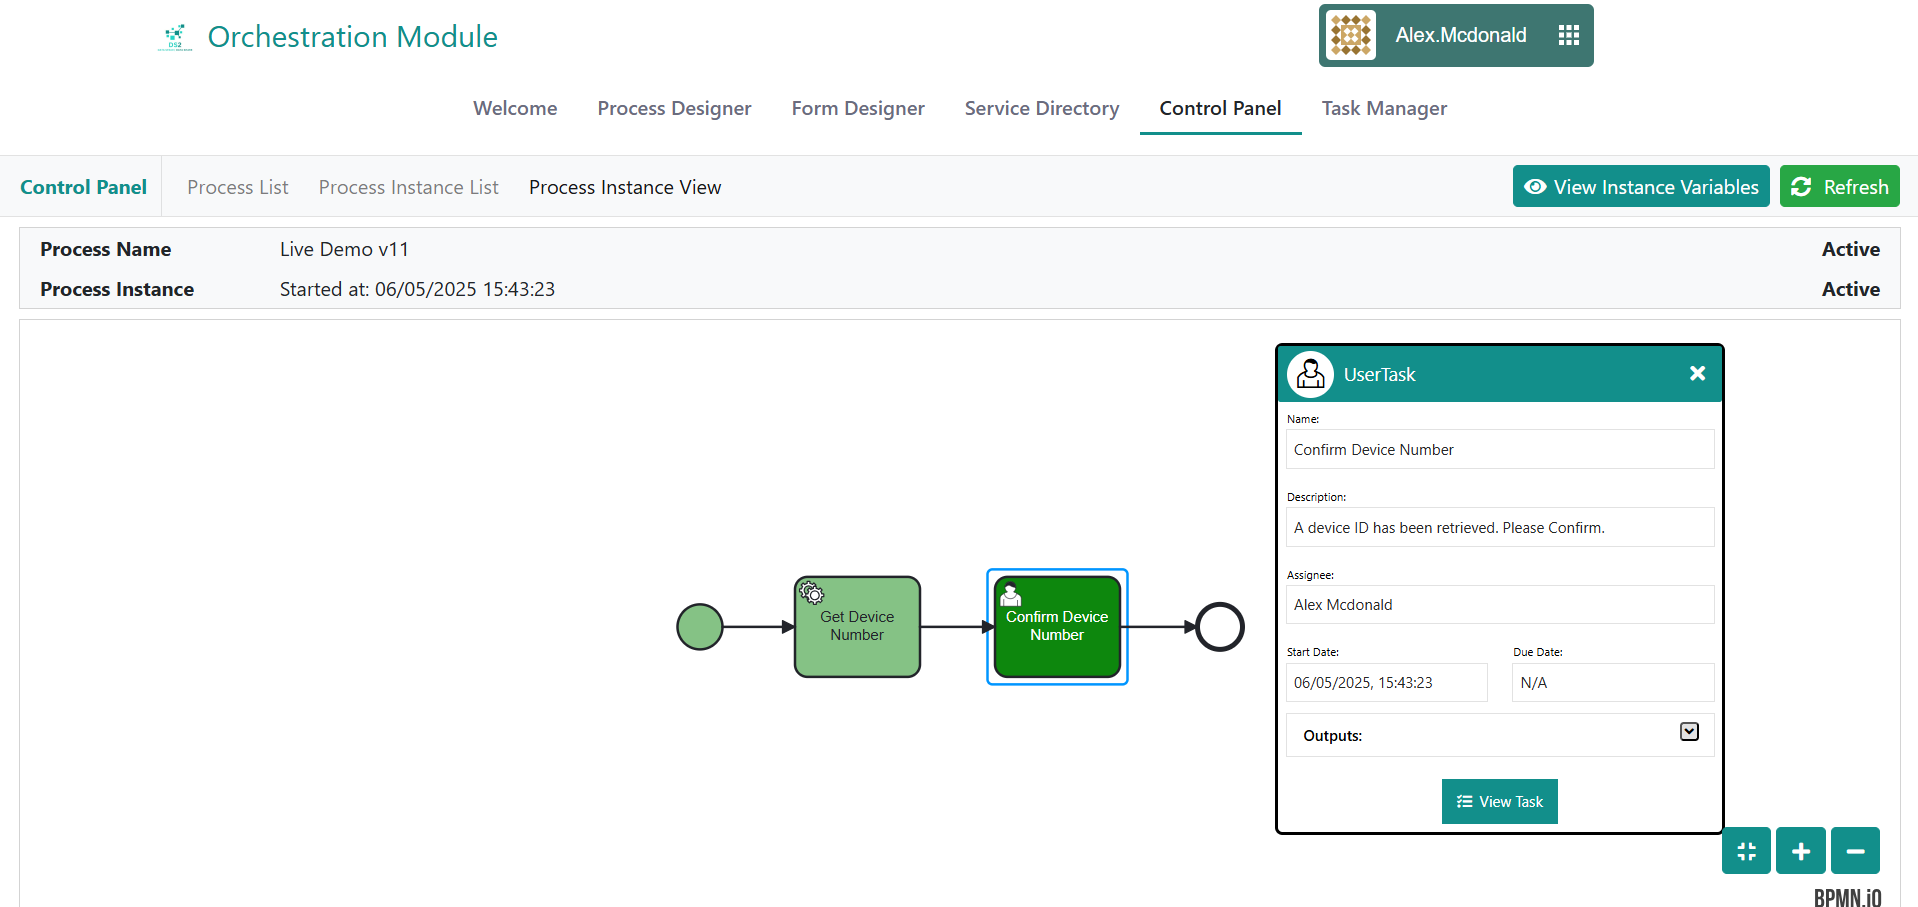Open the Process Instance List link
The width and height of the screenshot is (1918, 907).
tap(408, 187)
